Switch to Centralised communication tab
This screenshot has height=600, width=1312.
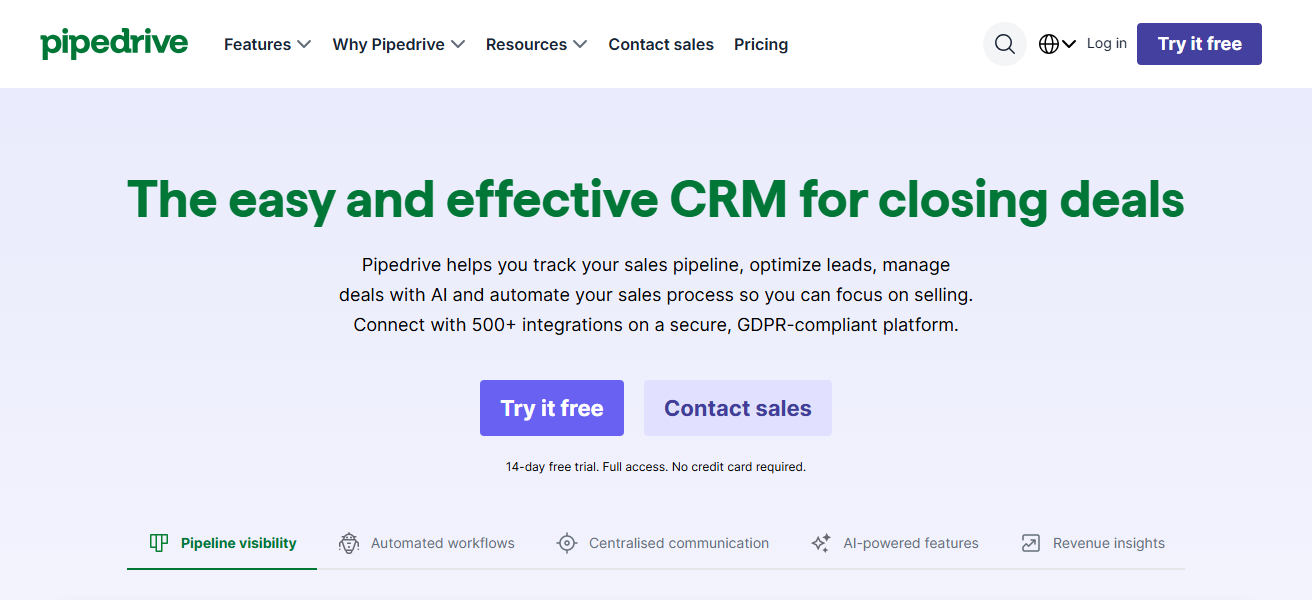coord(678,543)
